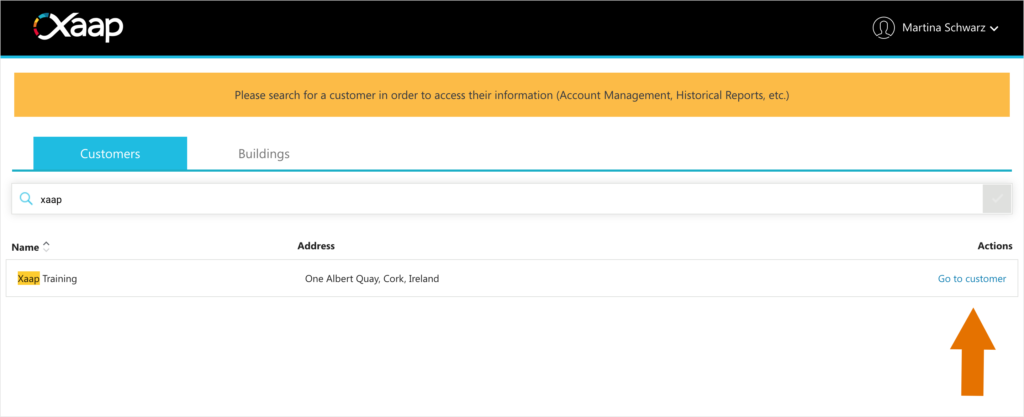This screenshot has height=417, width=1024.
Task: Select the Xaap Training customer name
Action: pyautogui.click(x=47, y=279)
